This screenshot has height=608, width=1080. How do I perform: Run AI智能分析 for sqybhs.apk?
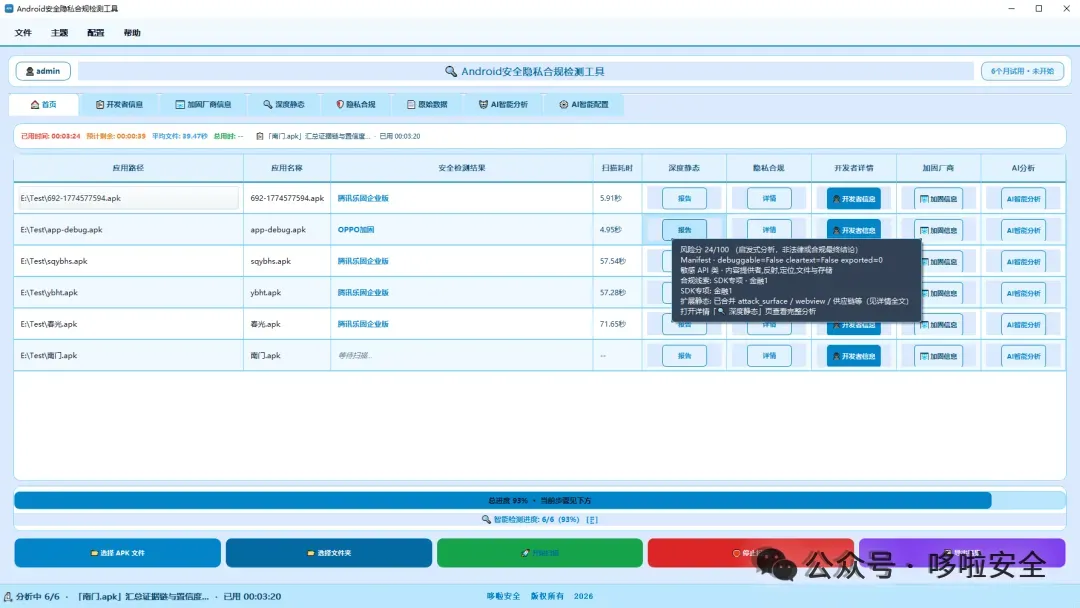[1023, 262]
